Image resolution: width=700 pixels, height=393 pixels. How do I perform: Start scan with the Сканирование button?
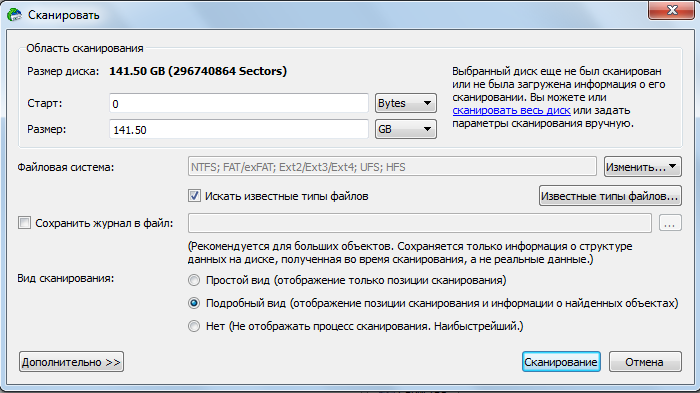click(x=561, y=362)
